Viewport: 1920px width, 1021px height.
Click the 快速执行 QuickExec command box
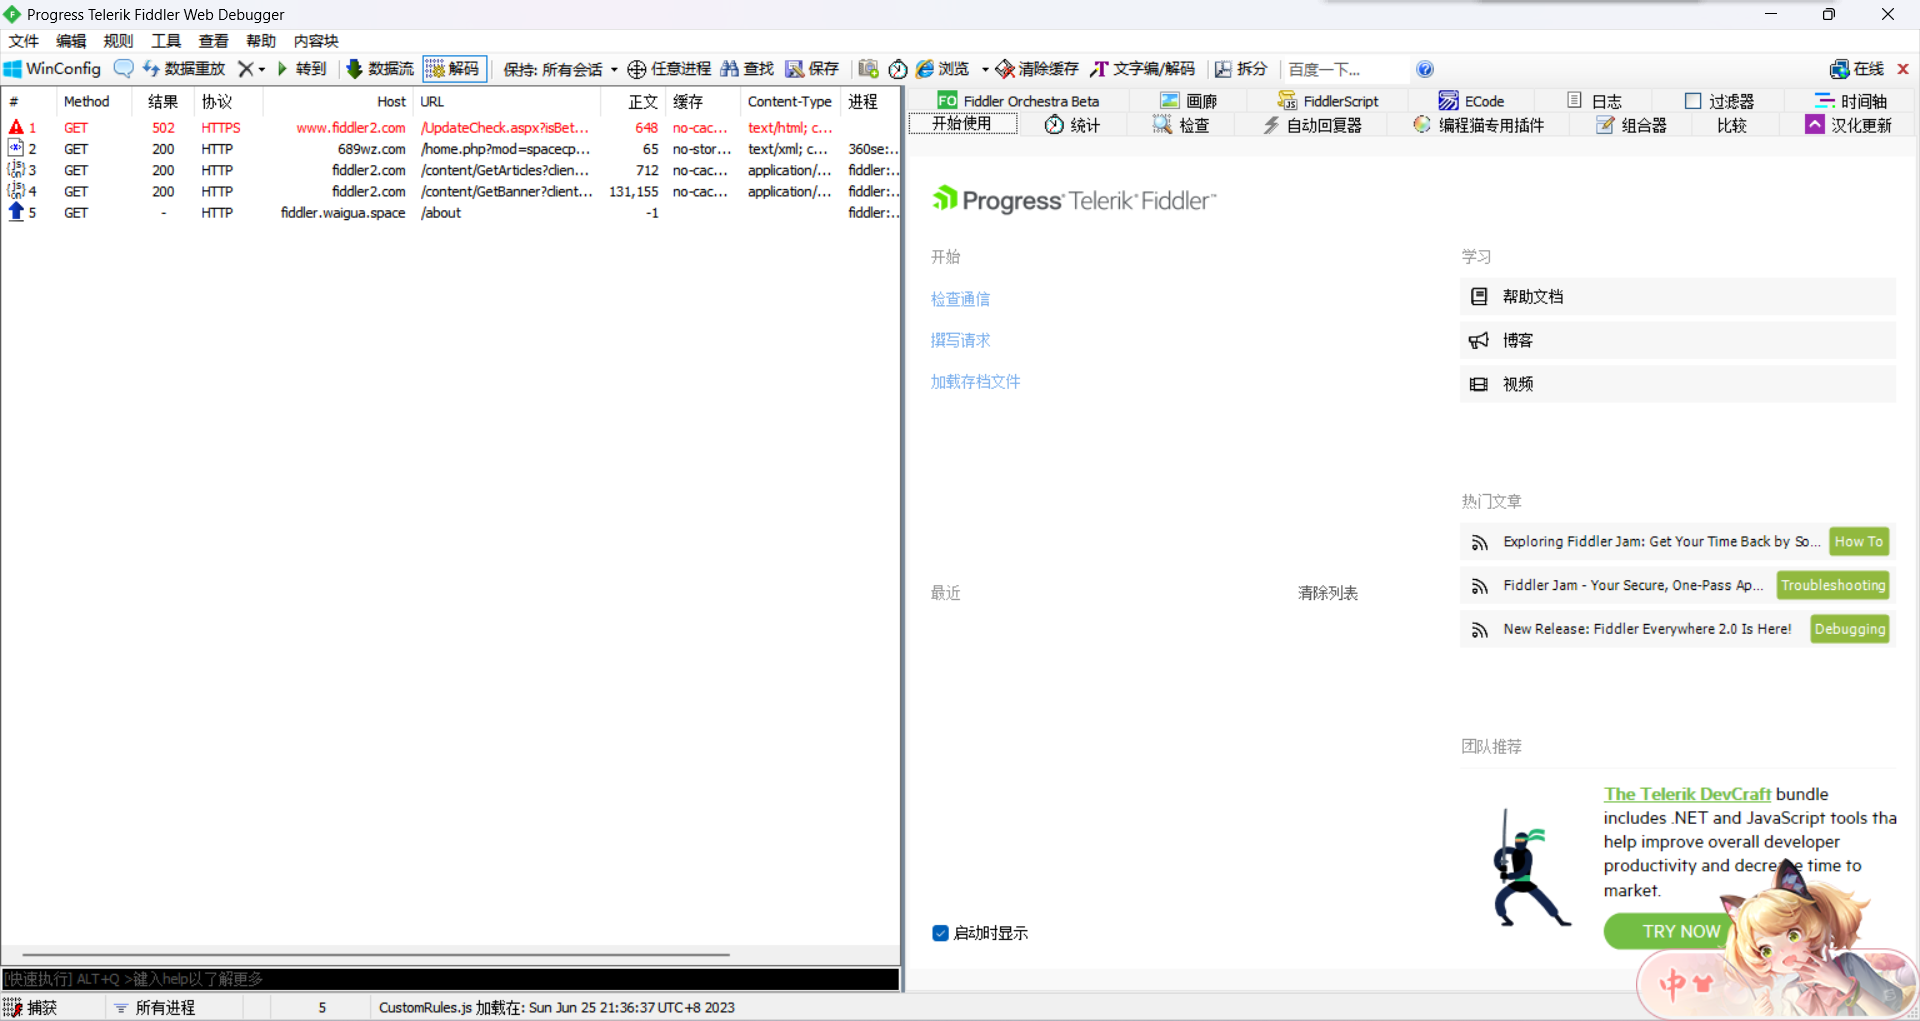tap(450, 979)
